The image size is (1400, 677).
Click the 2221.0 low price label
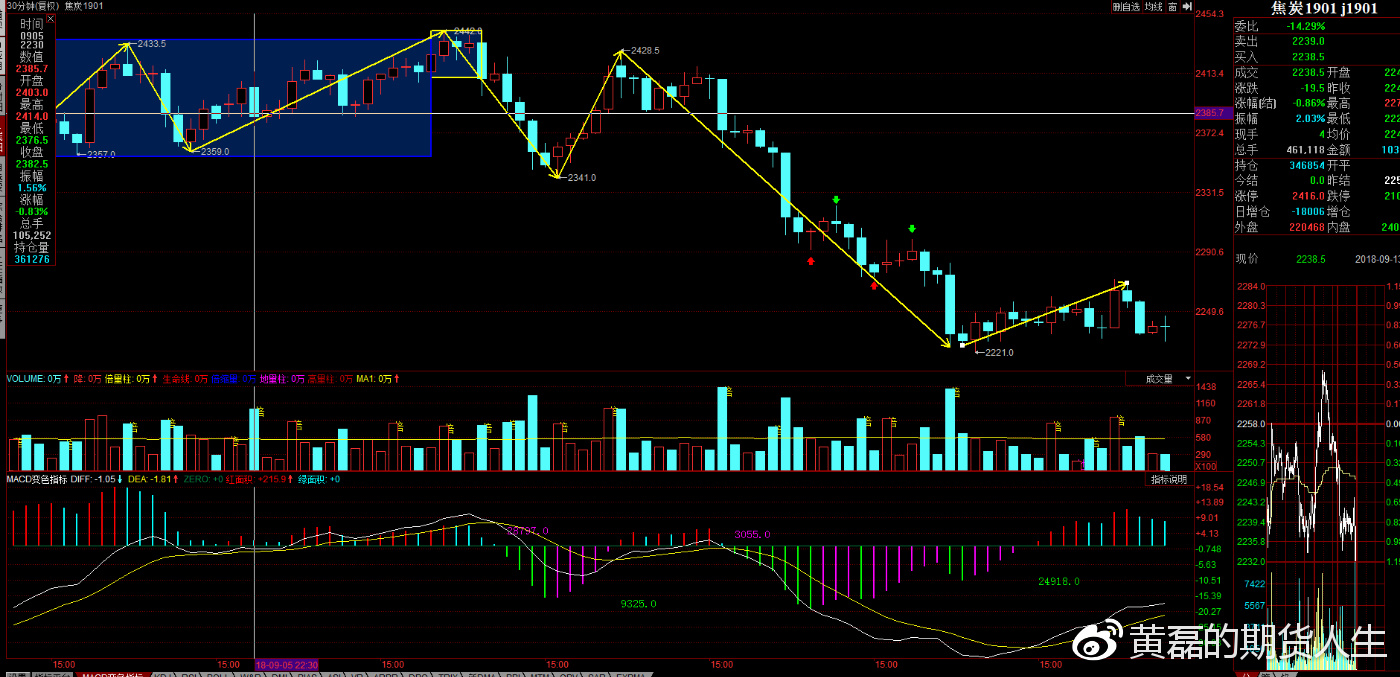pyautogui.click(x=999, y=352)
